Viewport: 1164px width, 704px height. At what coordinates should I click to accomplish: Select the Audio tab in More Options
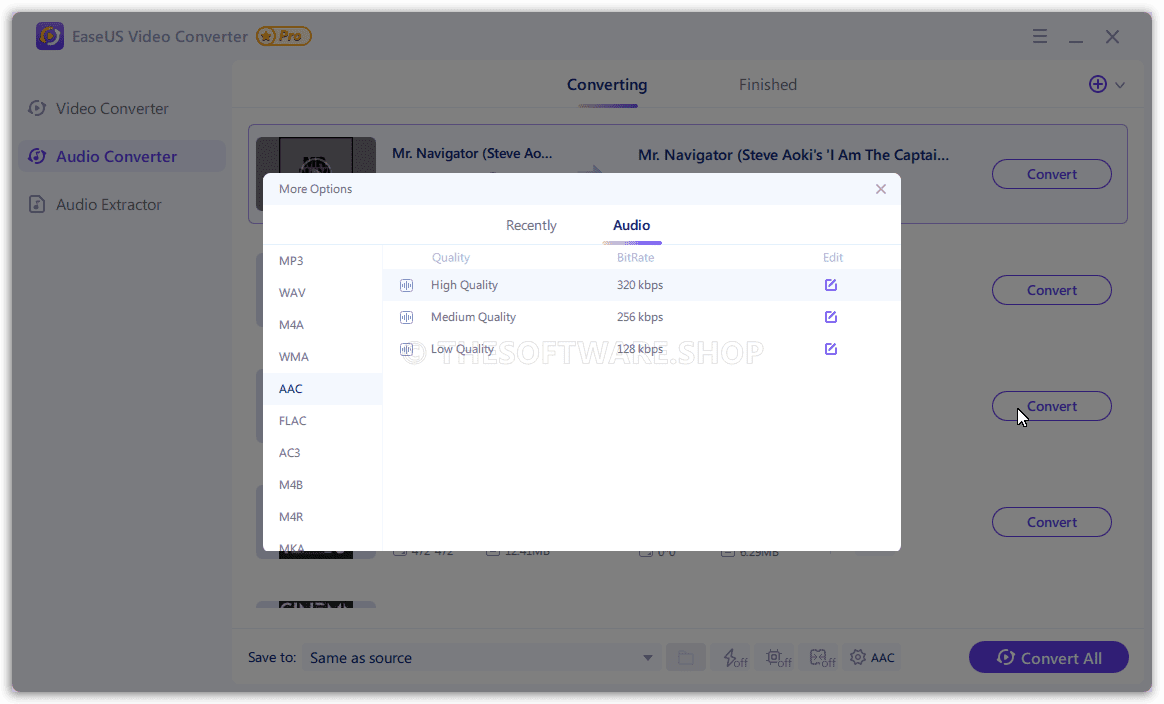click(632, 225)
